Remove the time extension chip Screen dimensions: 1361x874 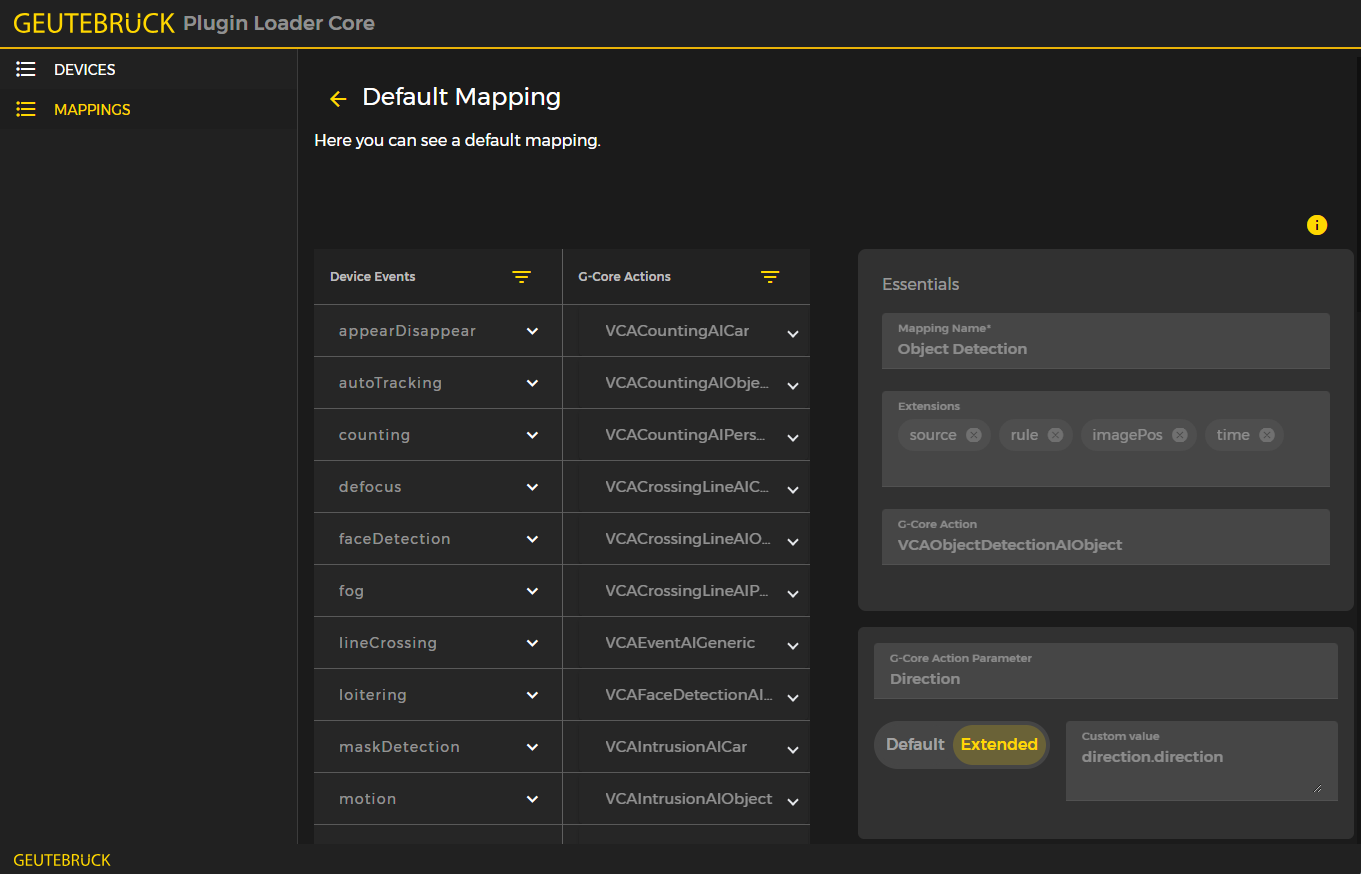1268,434
